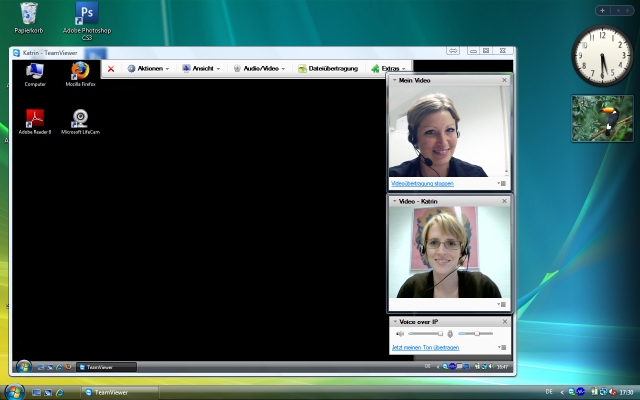Click the DE language indicator in remote taskbar
Viewport: 640px width, 400px height.
click(427, 366)
